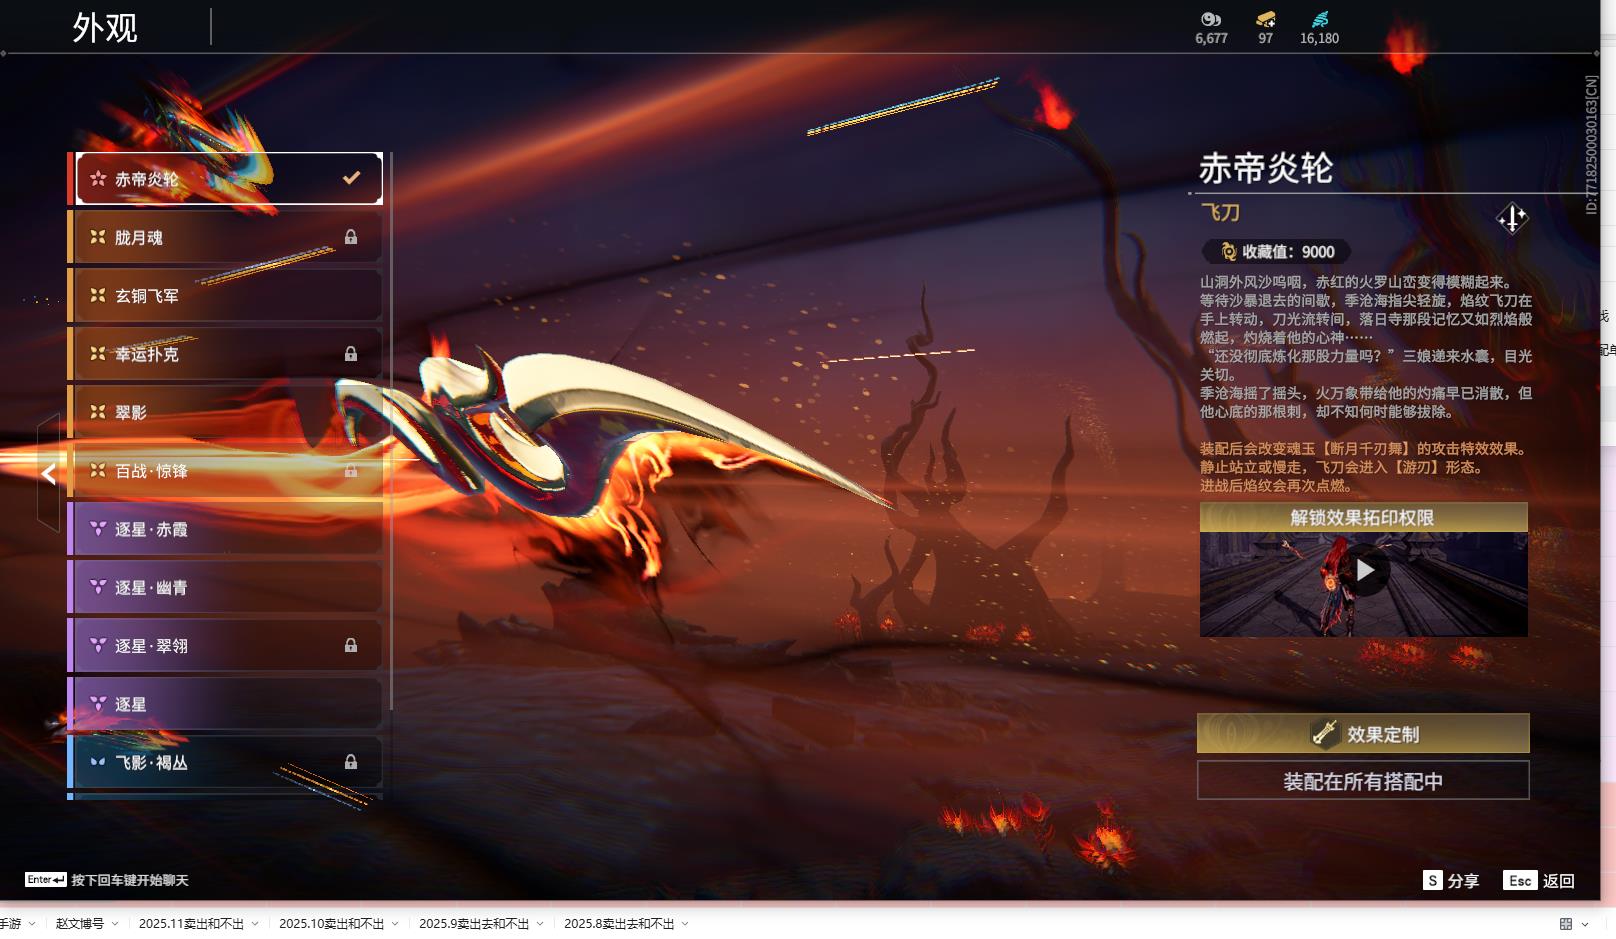Open the 赵文博号 sheet tab dropdown
This screenshot has width=1616, height=939.
click(x=115, y=924)
